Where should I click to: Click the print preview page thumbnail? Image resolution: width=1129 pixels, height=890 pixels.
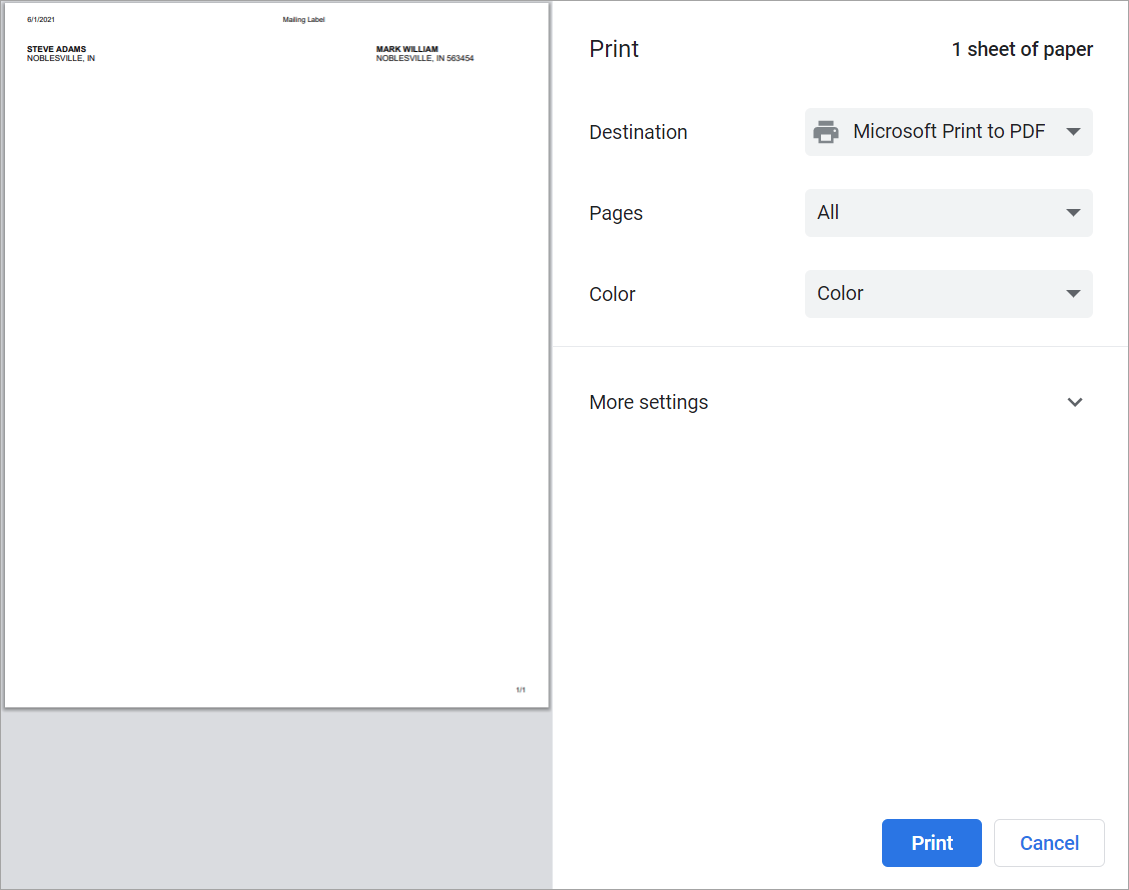(x=276, y=355)
